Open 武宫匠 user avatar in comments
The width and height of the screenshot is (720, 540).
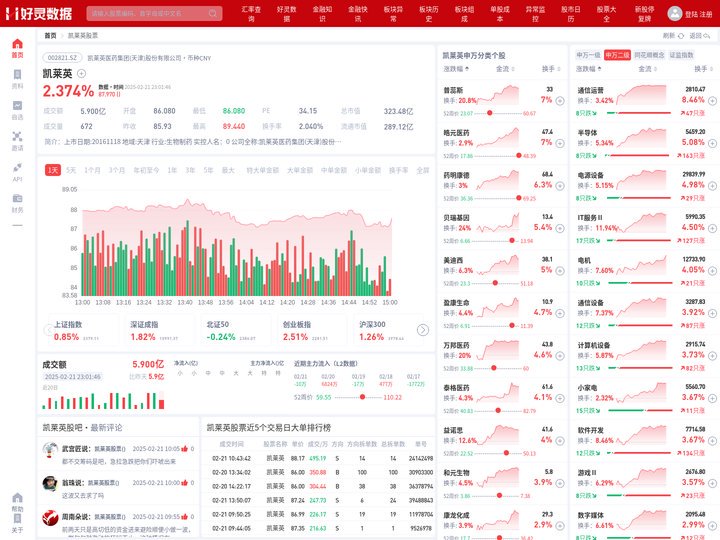pyautogui.click(x=50, y=450)
